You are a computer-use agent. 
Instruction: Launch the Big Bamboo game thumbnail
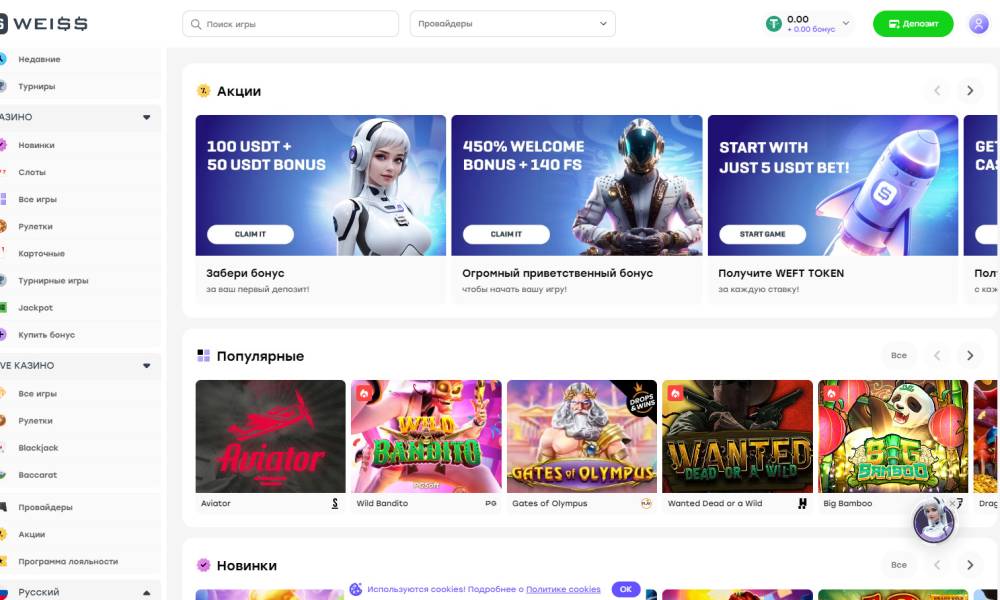pyautogui.click(x=893, y=436)
